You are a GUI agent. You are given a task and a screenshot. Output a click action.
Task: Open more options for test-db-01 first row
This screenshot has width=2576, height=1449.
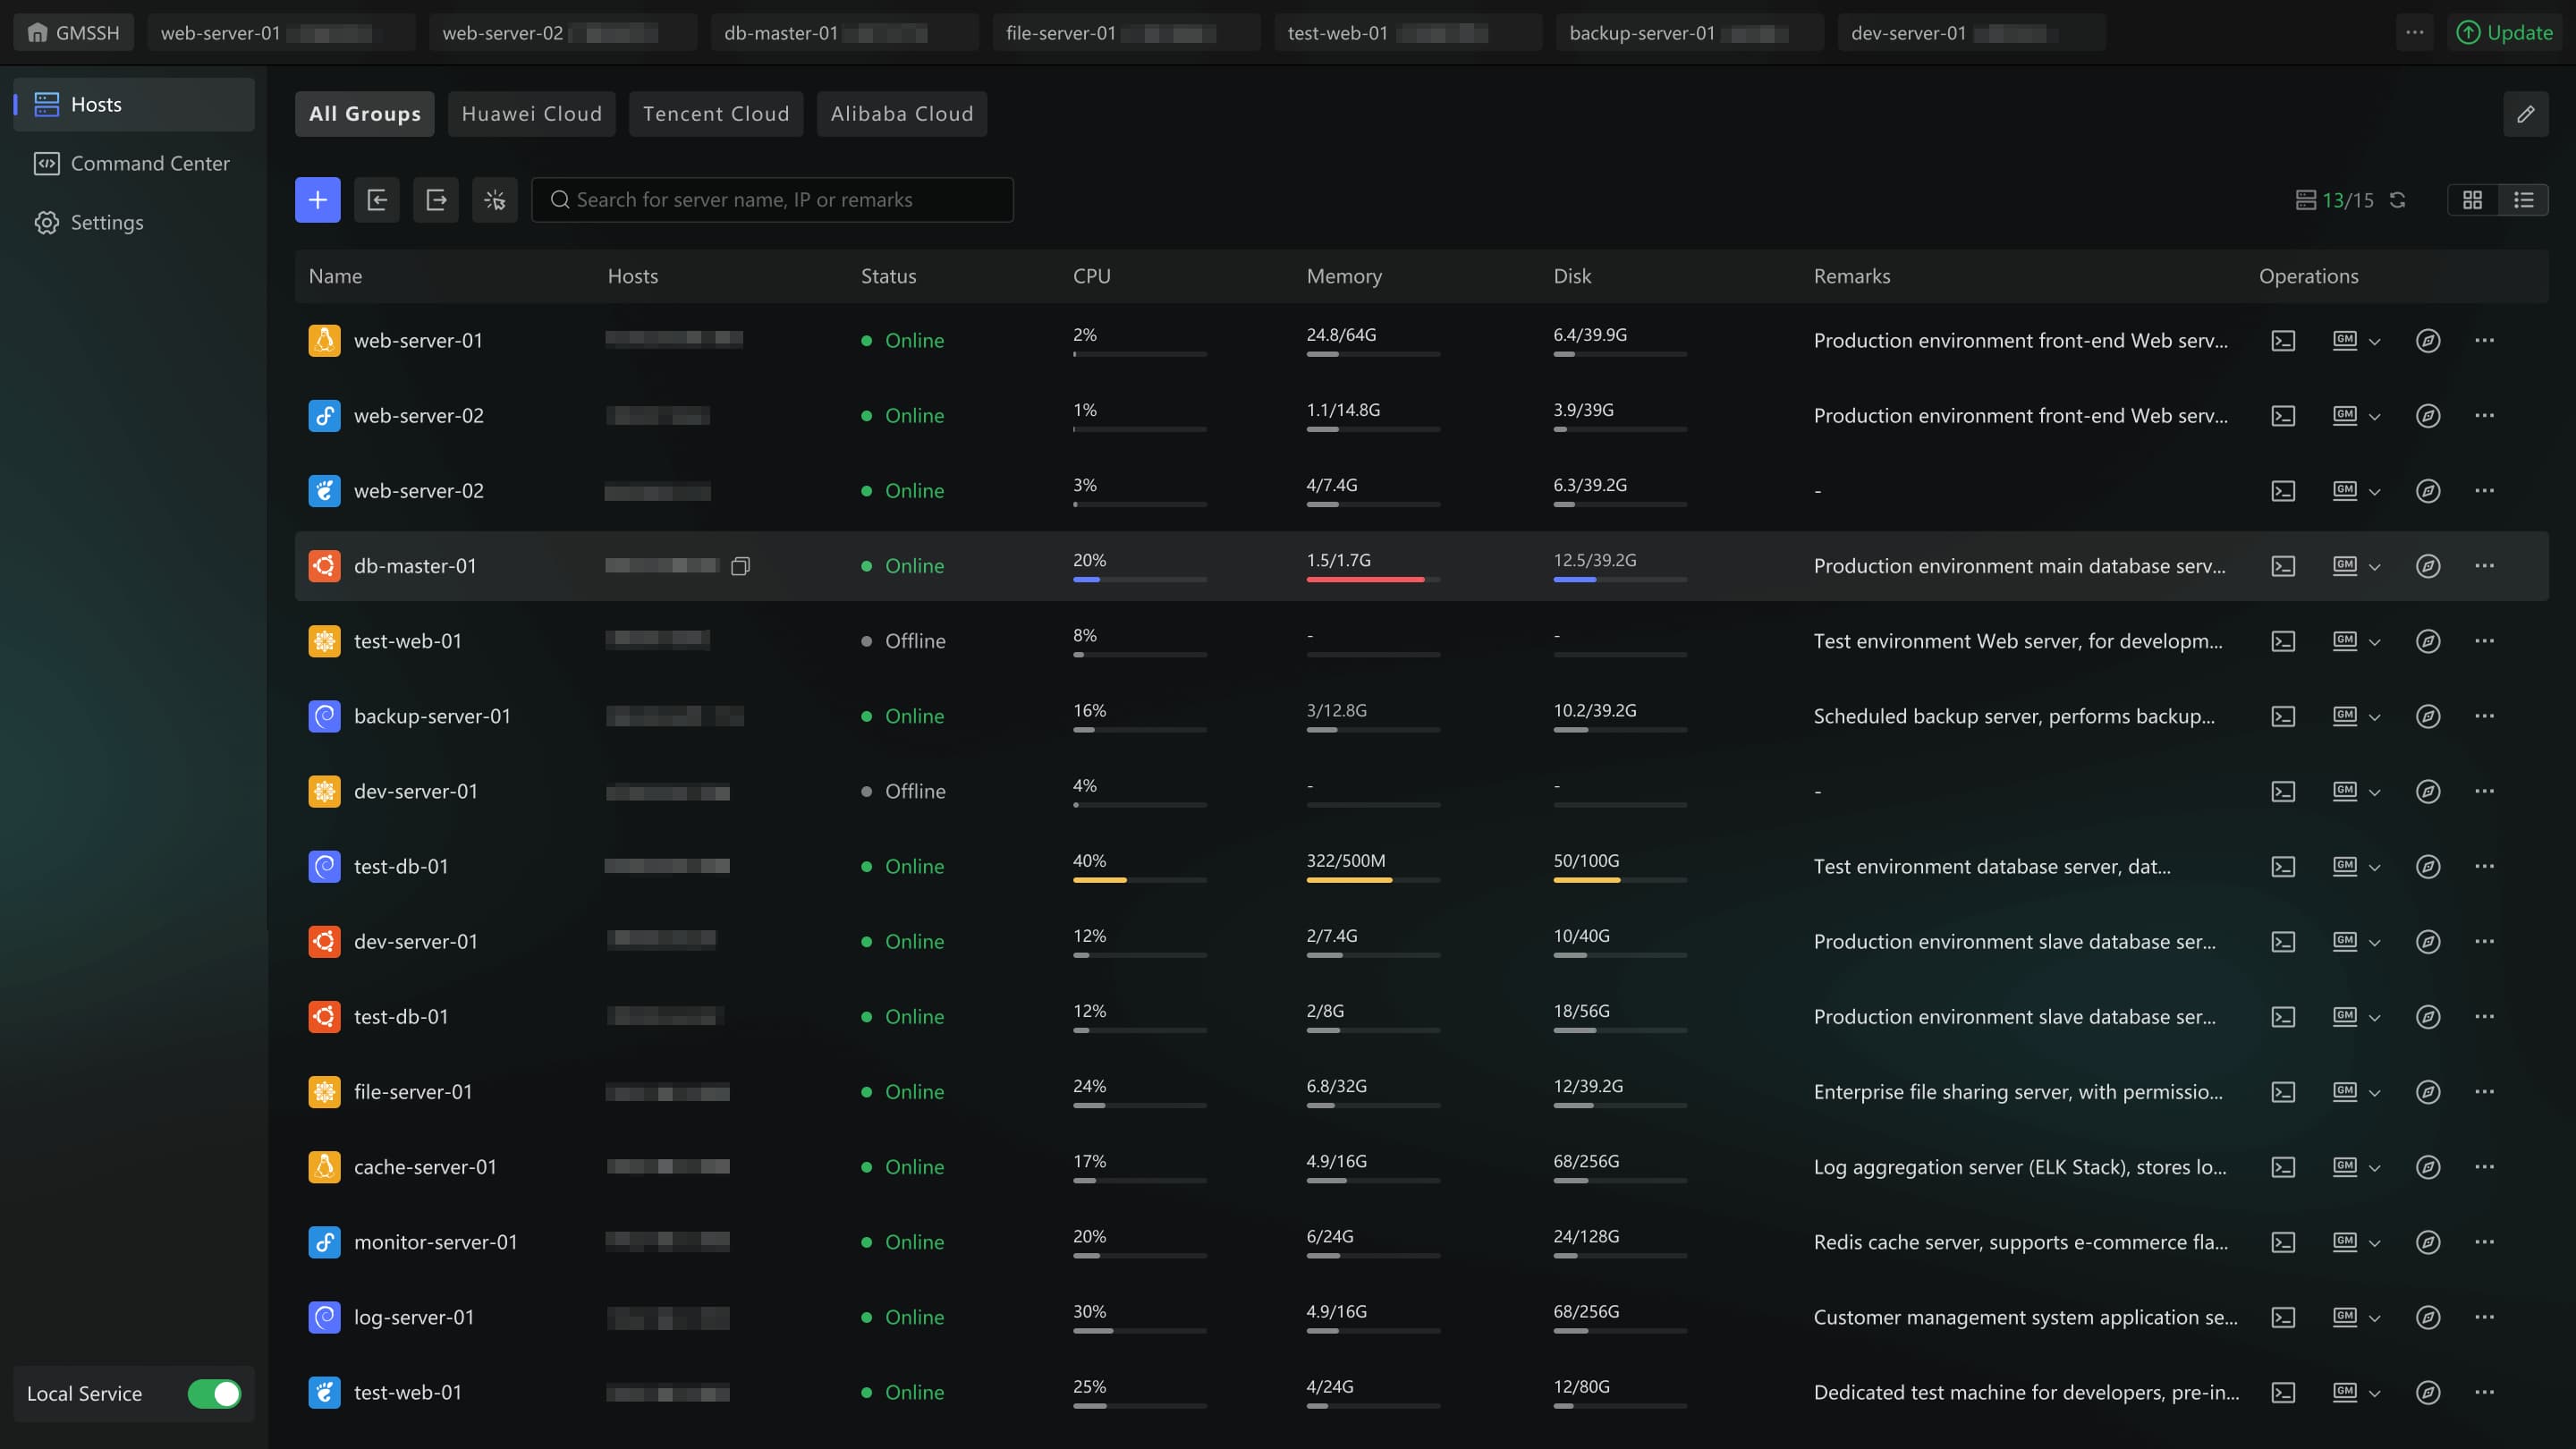(2484, 866)
